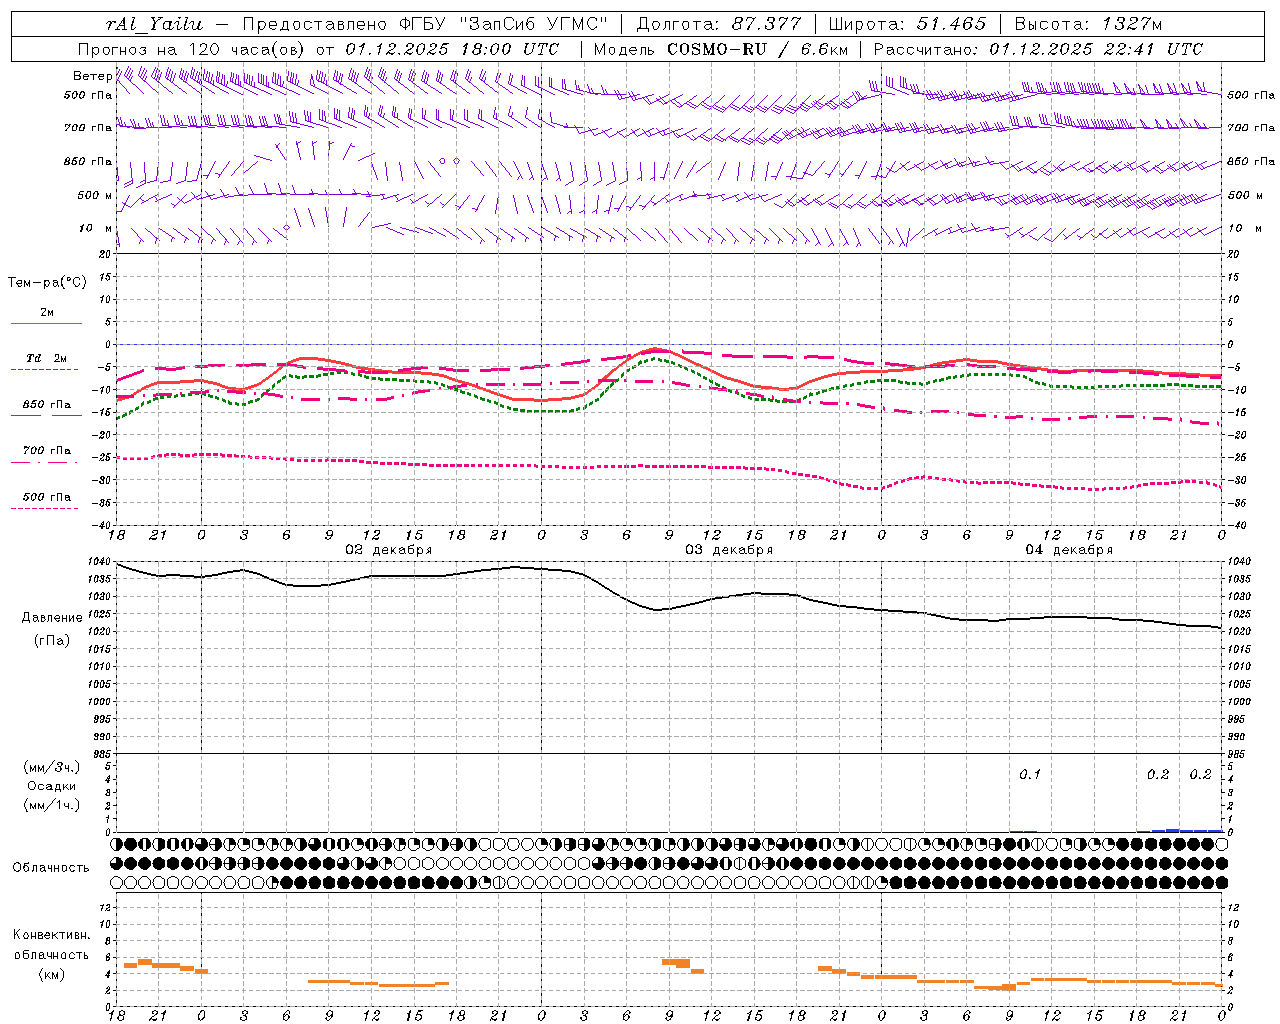The image size is (1280, 1024).
Task: Select the forecast length text Прогноз на 120 часа(ов)
Action: click(x=193, y=49)
